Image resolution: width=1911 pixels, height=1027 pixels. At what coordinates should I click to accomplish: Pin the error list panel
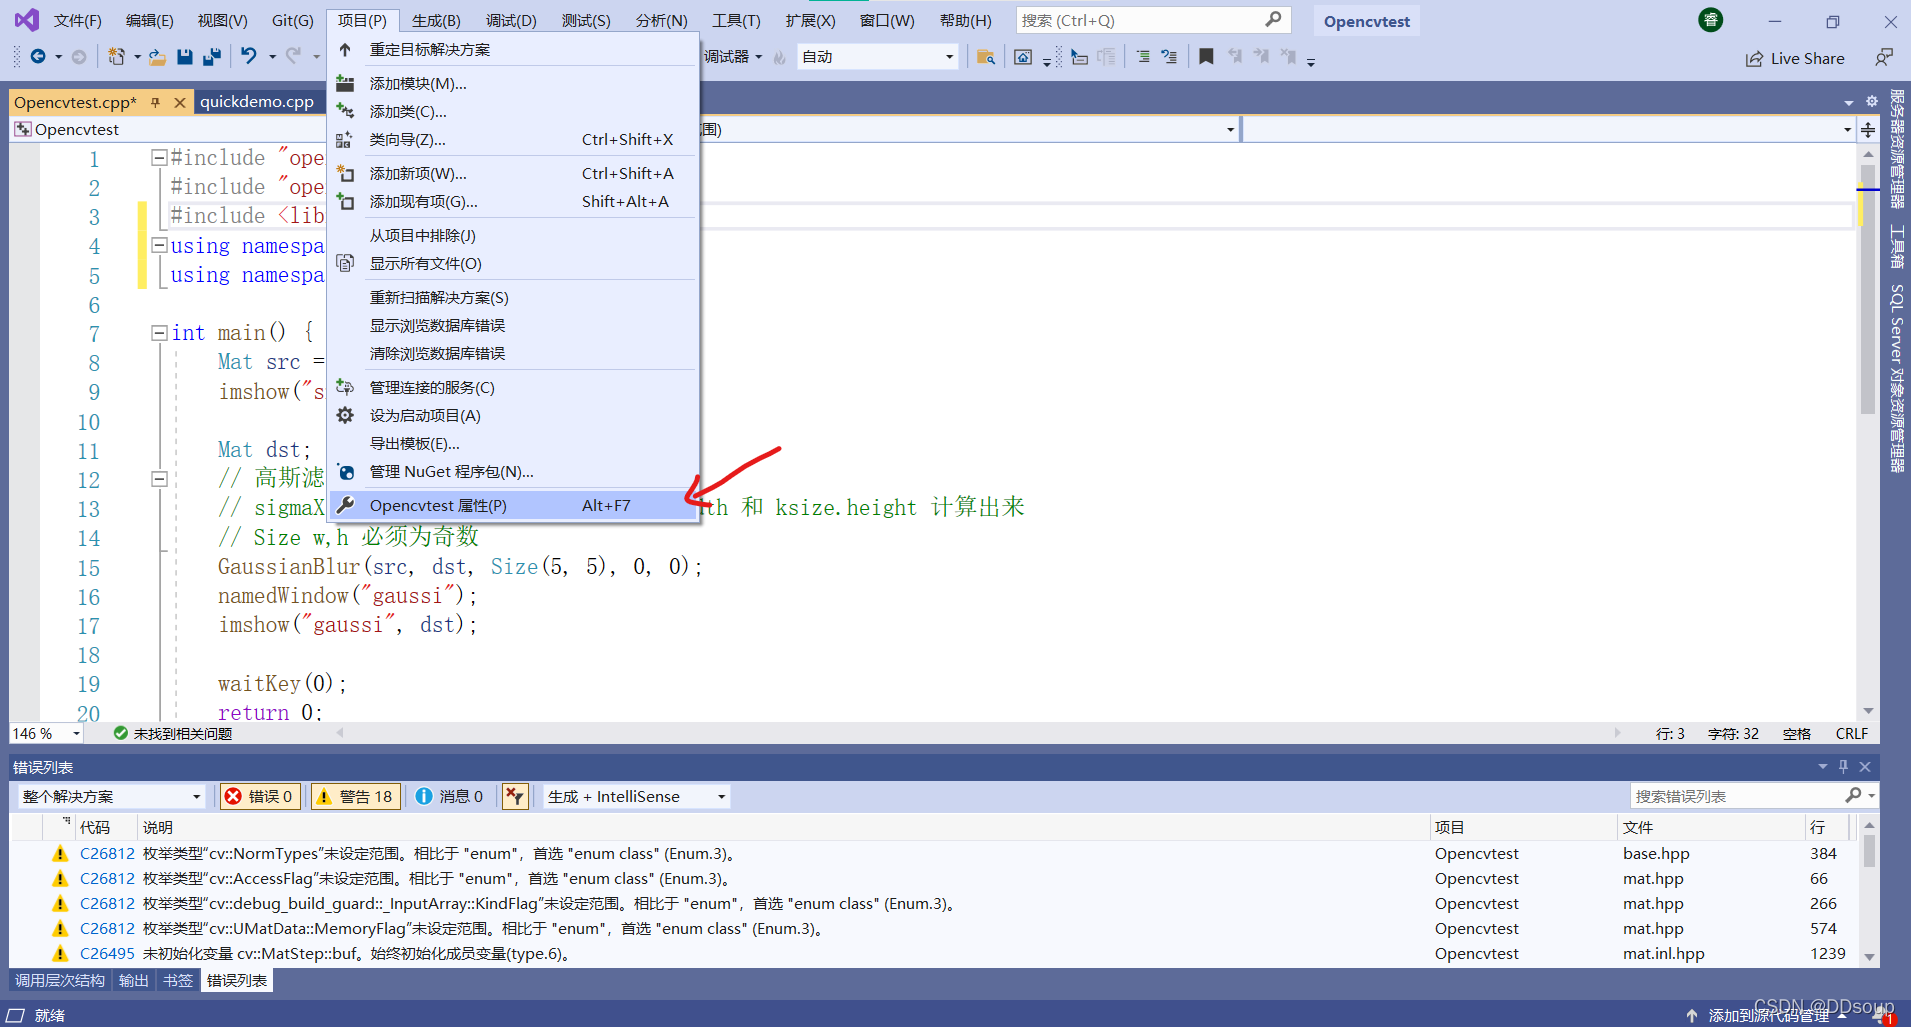(1843, 767)
